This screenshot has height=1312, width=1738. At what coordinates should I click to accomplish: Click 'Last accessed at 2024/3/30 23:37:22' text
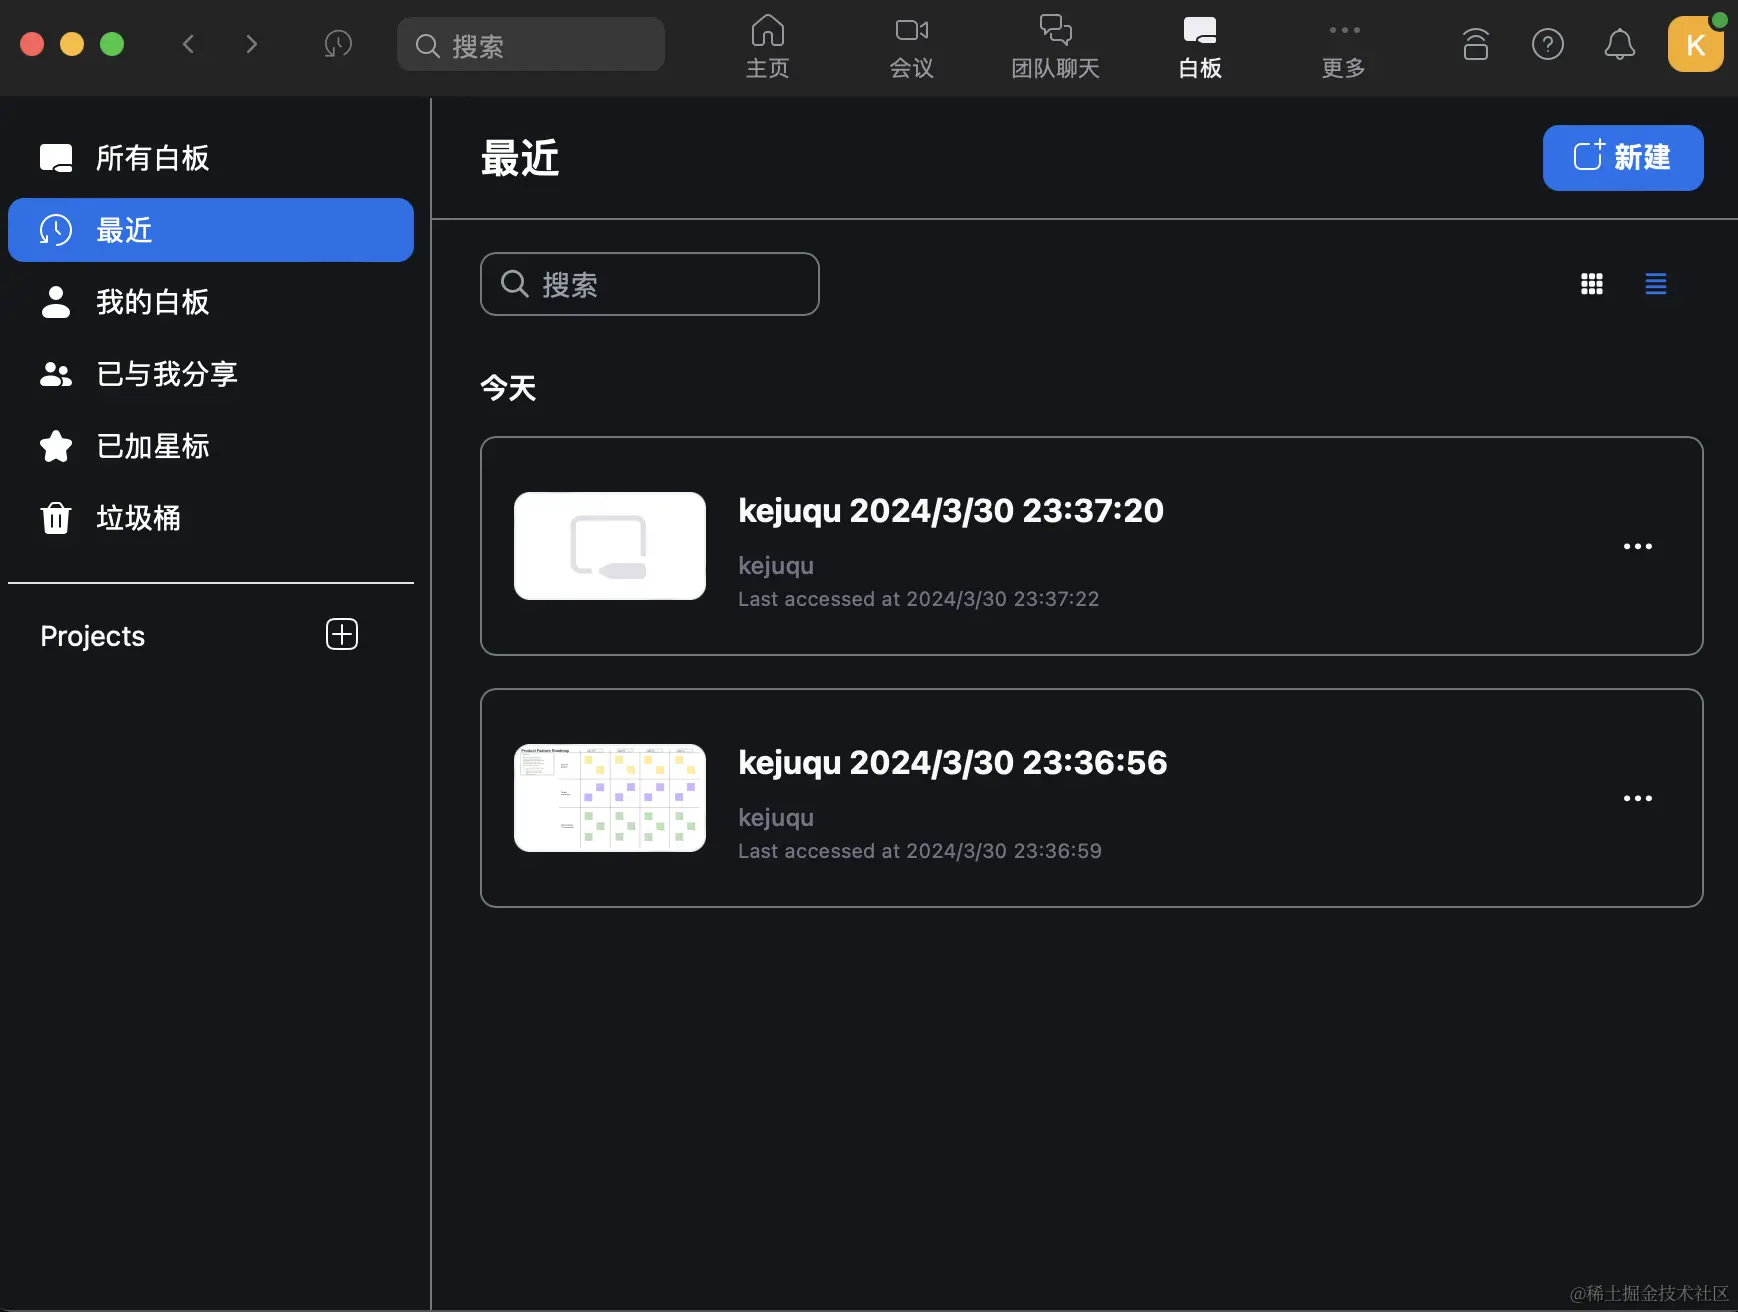tap(919, 599)
